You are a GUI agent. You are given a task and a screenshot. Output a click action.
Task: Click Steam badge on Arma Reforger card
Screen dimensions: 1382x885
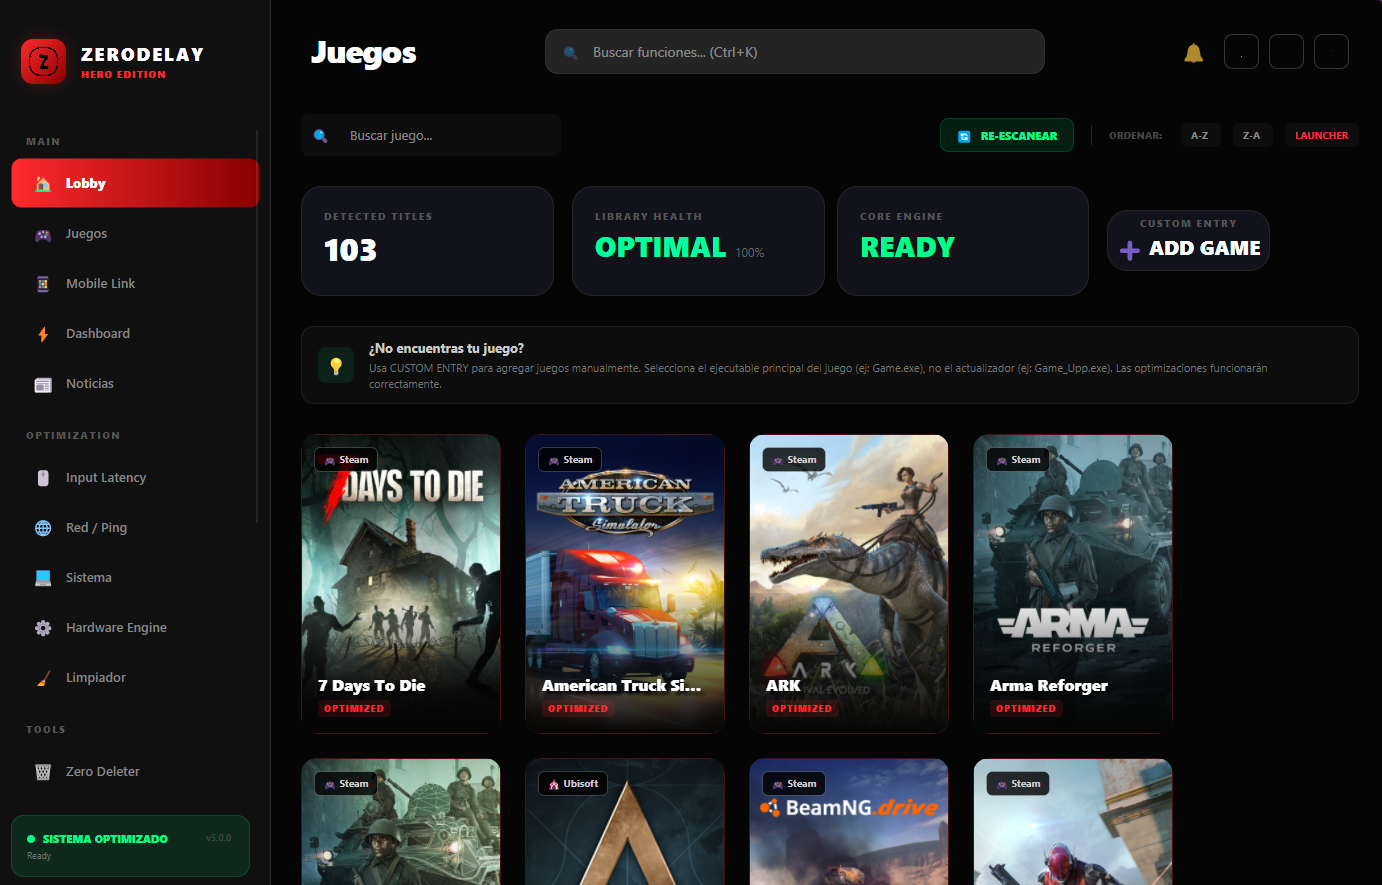pyautogui.click(x=1018, y=460)
